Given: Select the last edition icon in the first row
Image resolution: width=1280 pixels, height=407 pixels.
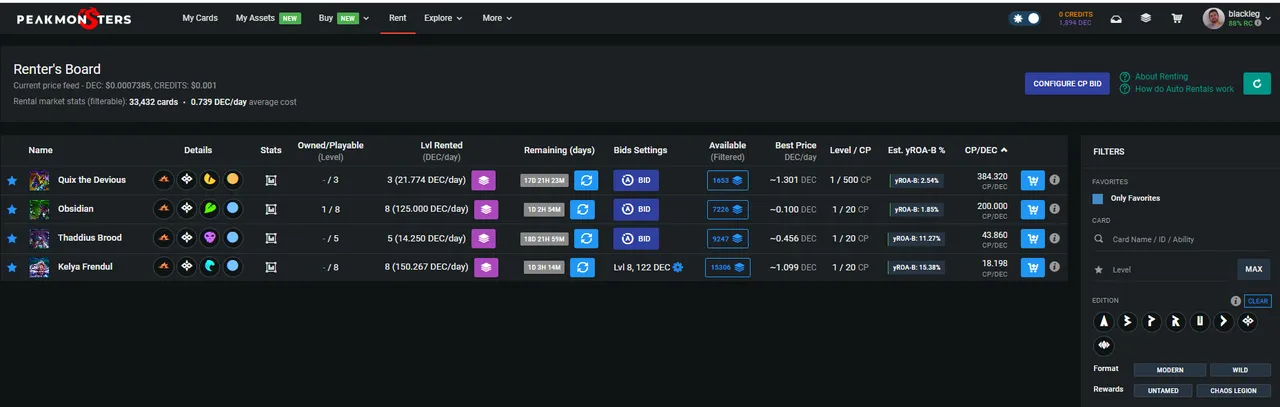Looking at the screenshot, I should click(x=1247, y=321).
